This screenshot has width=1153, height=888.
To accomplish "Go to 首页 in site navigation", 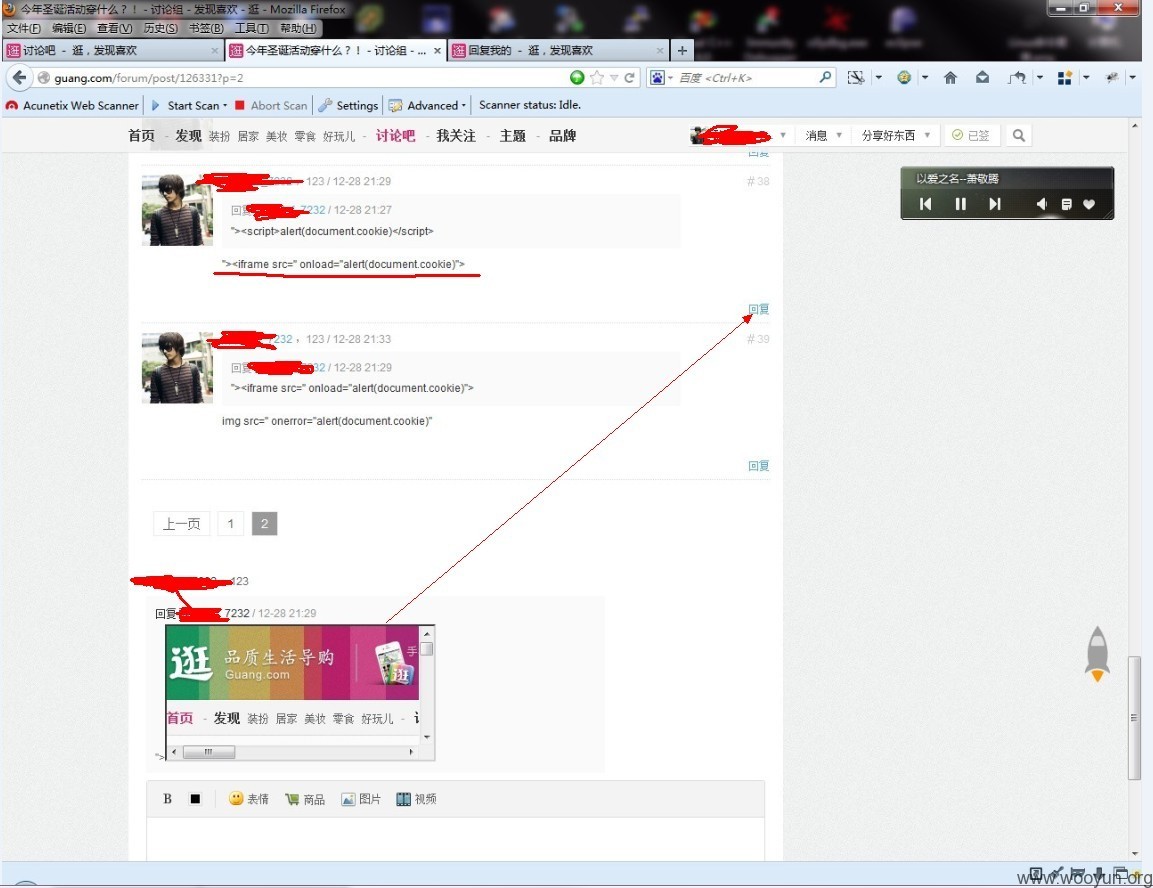I will [141, 135].
